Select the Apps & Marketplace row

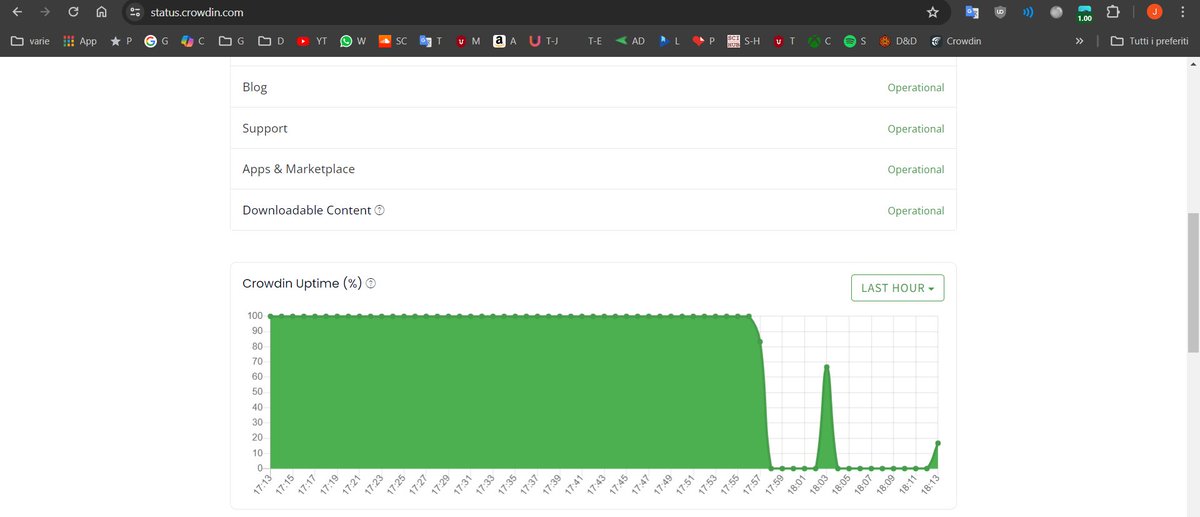(593, 169)
